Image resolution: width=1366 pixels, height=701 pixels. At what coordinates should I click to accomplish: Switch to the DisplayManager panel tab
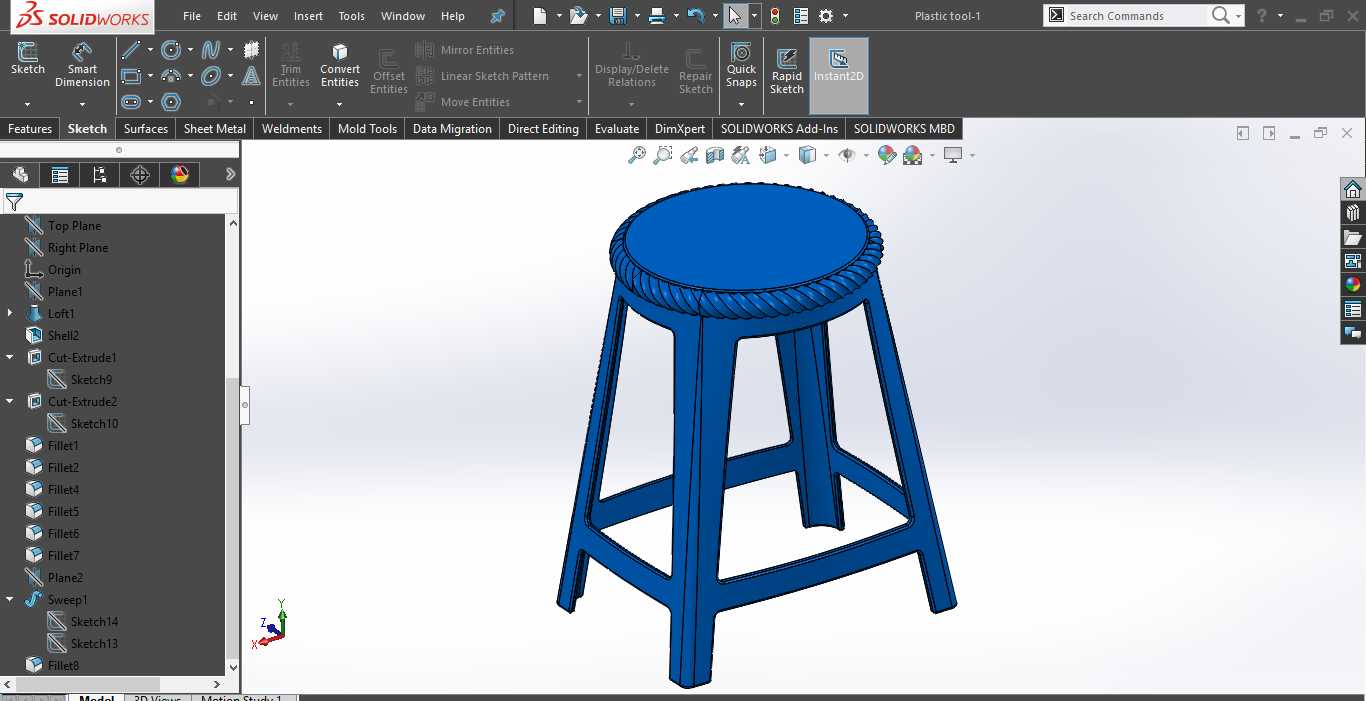click(180, 175)
